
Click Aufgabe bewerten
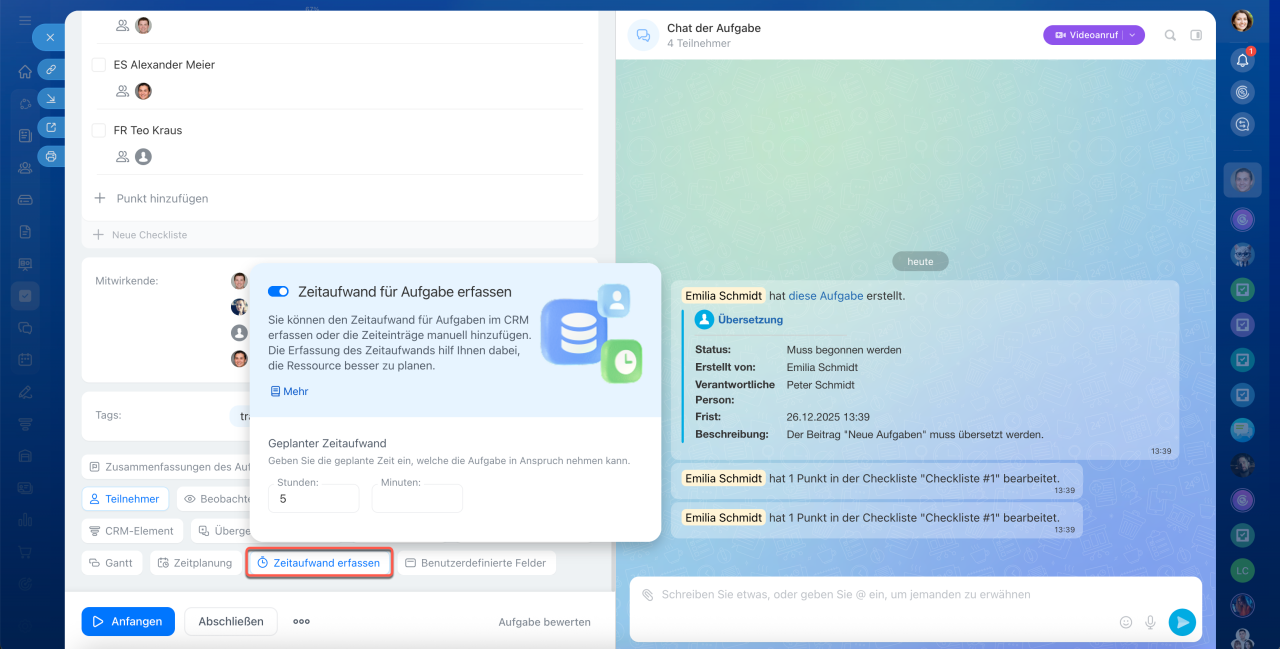pyautogui.click(x=544, y=622)
